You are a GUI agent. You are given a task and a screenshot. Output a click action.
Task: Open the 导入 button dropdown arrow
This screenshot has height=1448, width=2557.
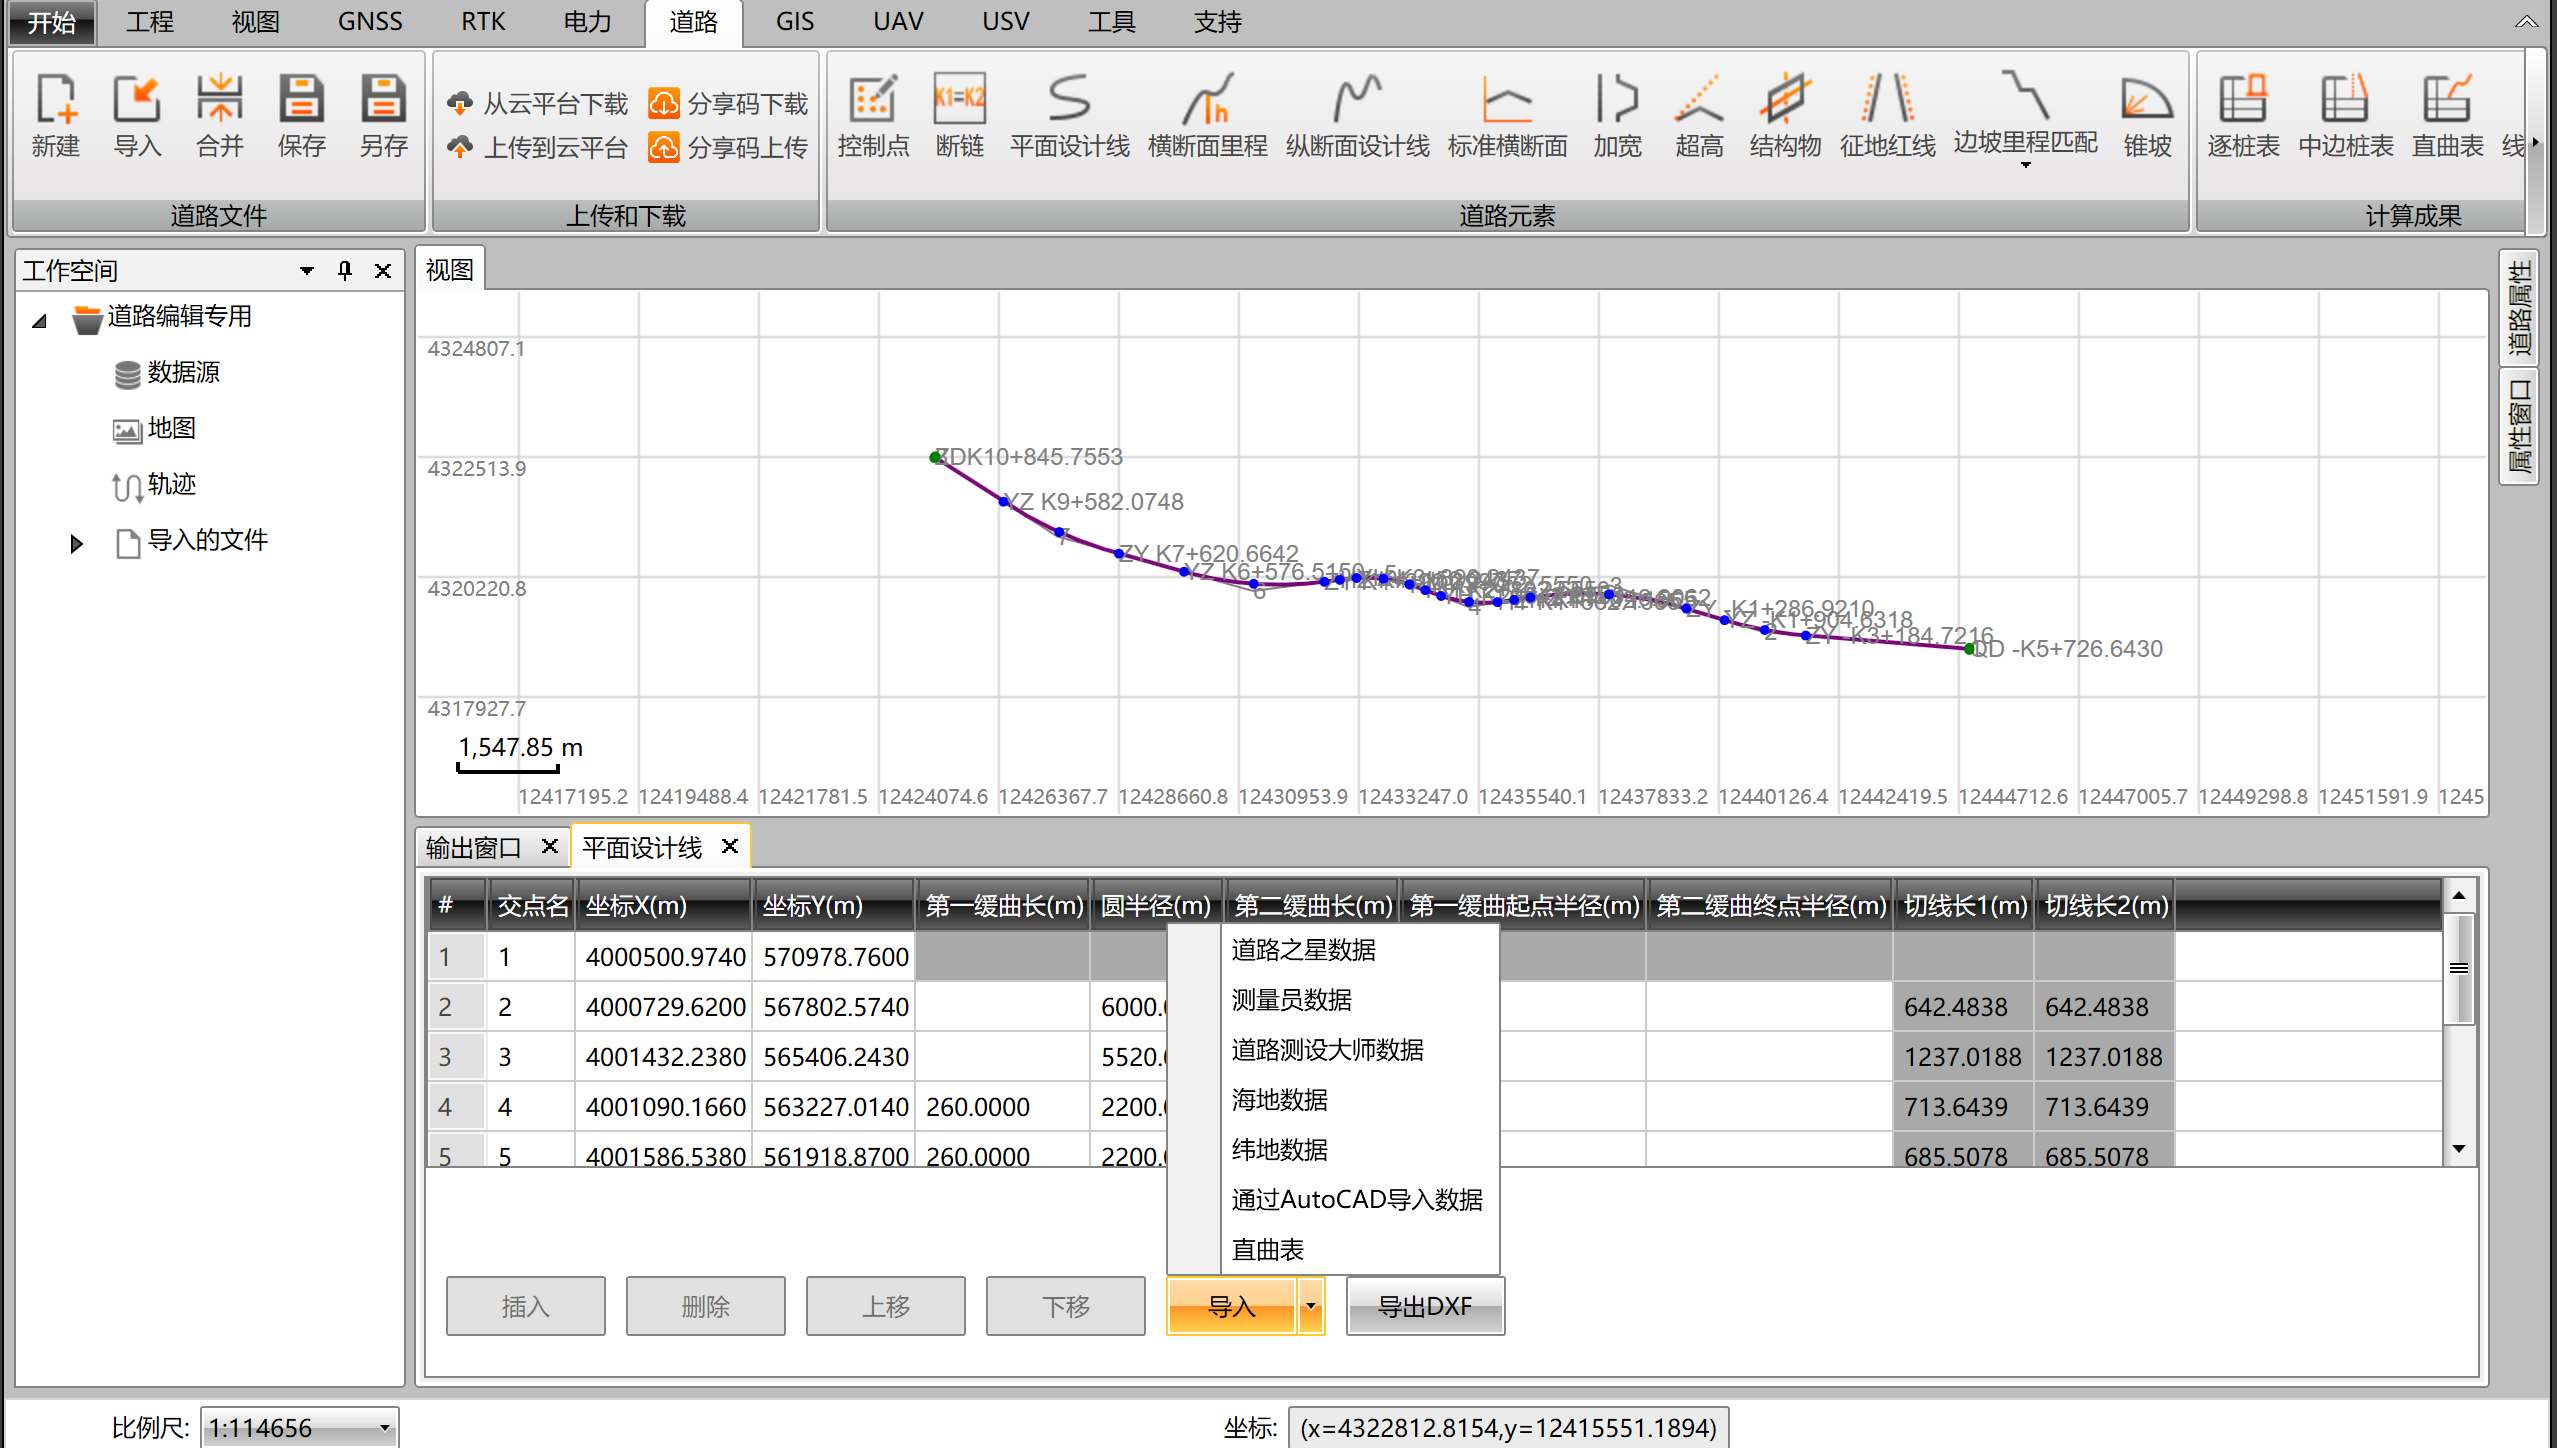tap(1310, 1306)
